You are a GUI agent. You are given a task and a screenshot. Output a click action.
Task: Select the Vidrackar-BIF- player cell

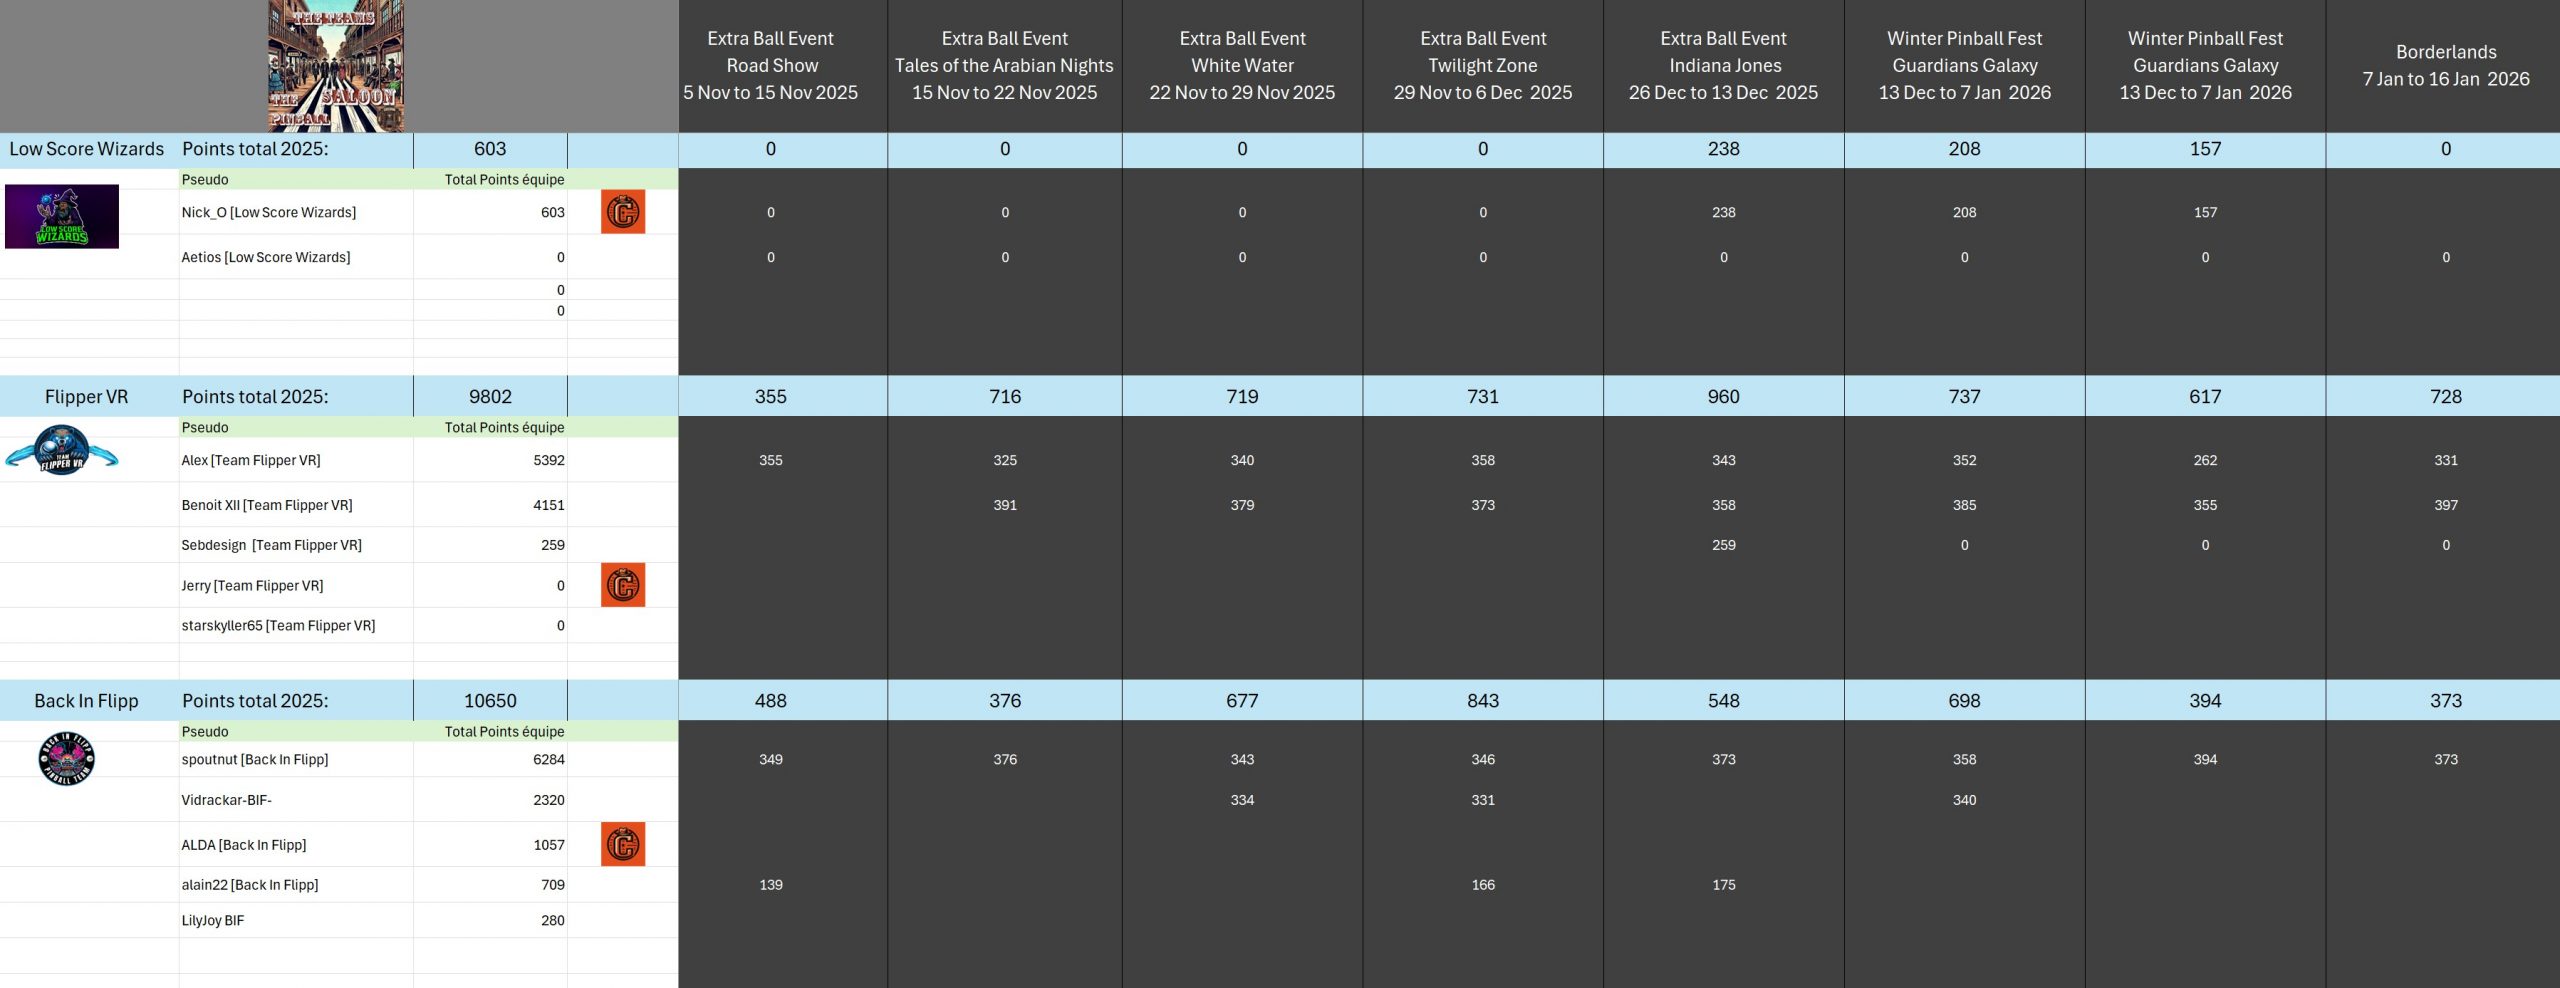(227, 800)
